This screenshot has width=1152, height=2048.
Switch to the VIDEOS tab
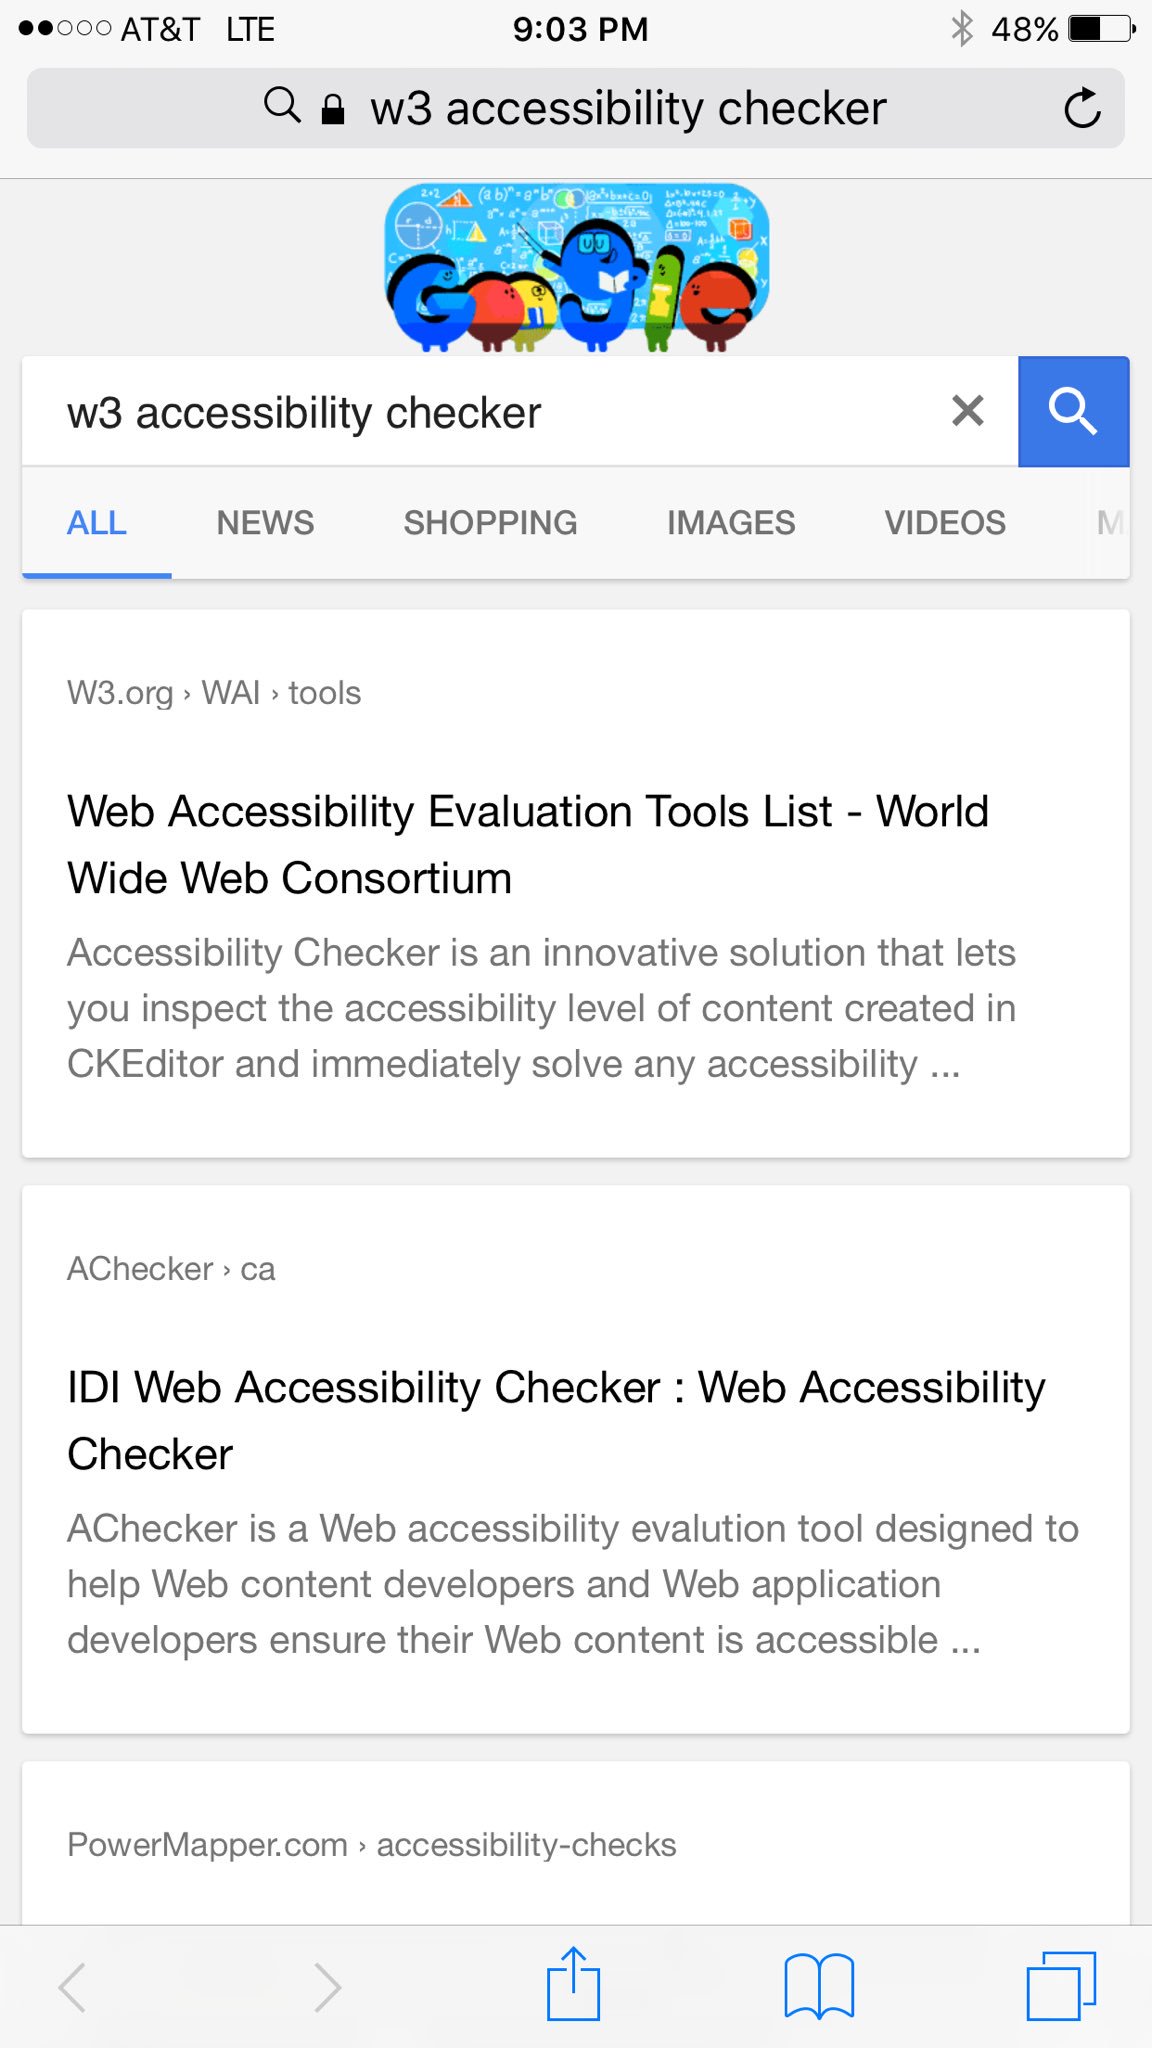945,522
